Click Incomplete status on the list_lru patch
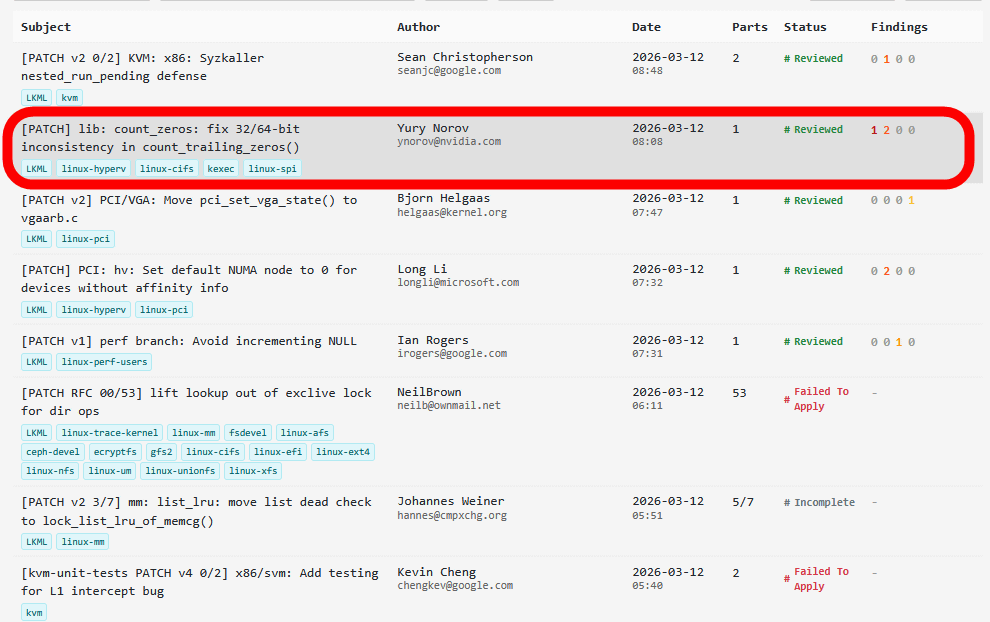The height and width of the screenshot is (622, 990). point(824,502)
